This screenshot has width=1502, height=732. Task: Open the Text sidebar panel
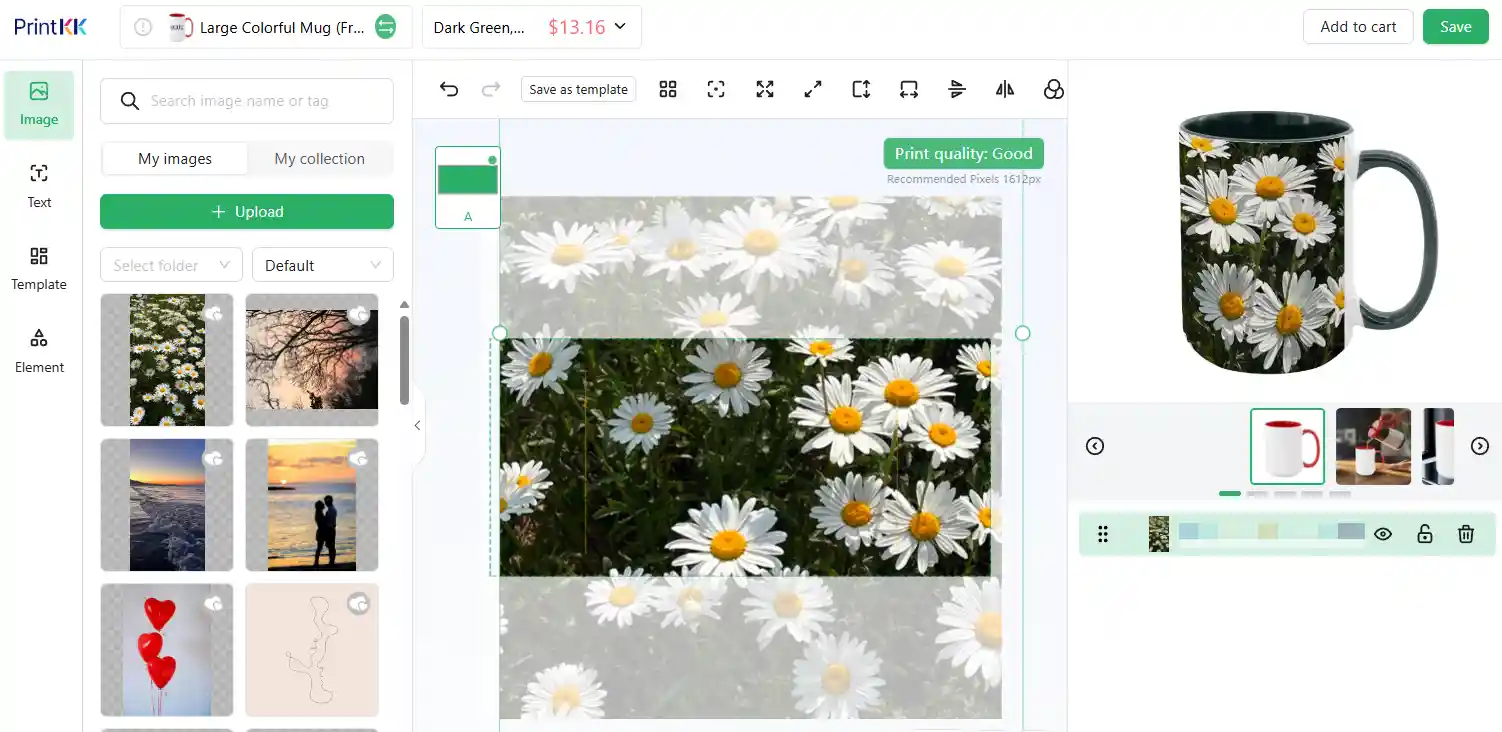(39, 186)
